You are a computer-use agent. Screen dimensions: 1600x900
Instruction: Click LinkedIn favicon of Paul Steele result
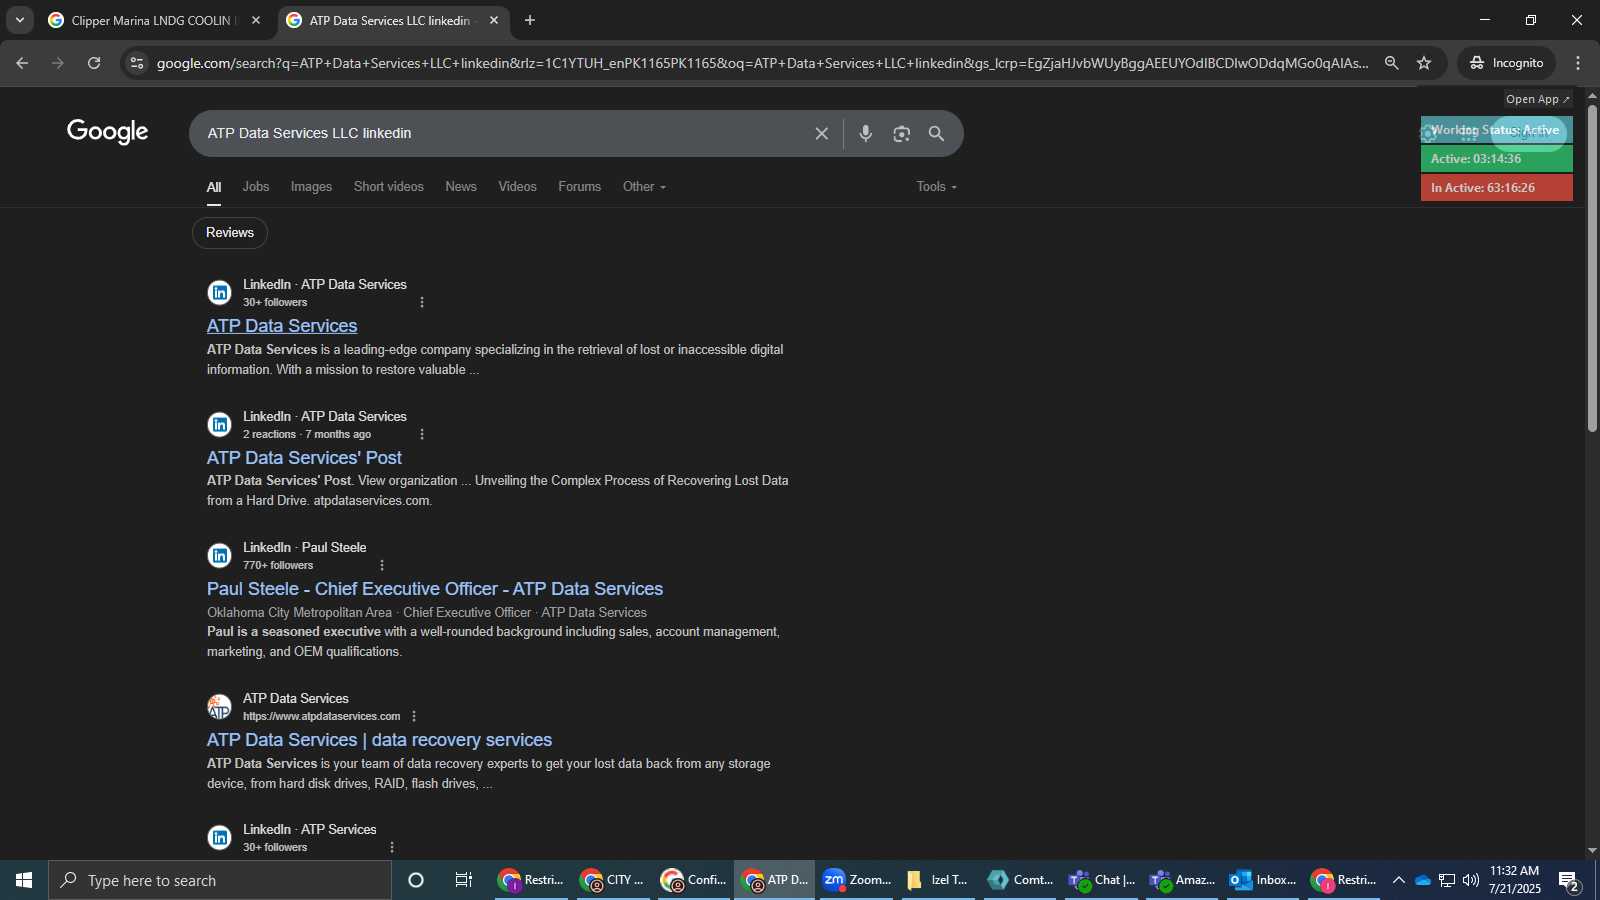click(x=219, y=556)
